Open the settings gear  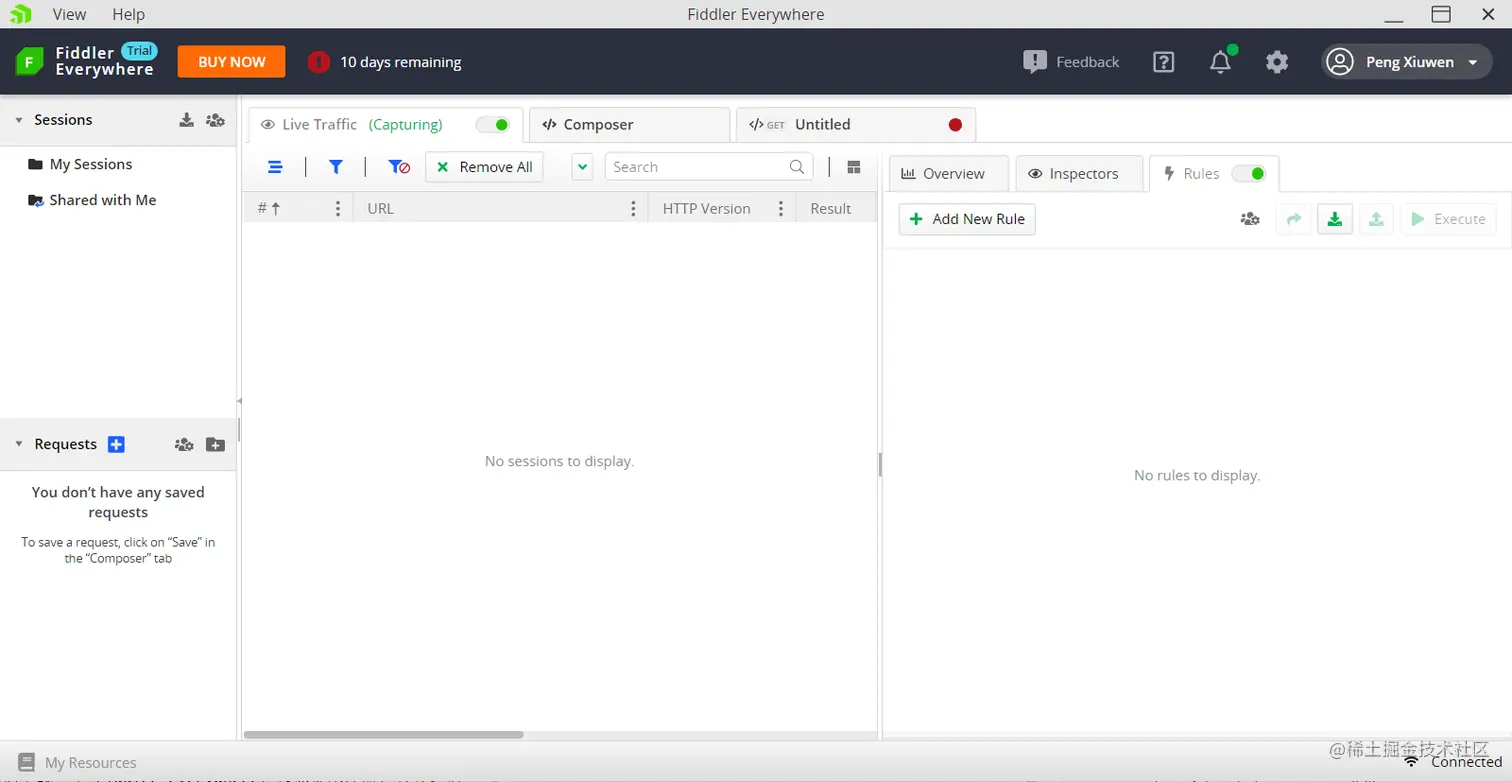coord(1277,62)
